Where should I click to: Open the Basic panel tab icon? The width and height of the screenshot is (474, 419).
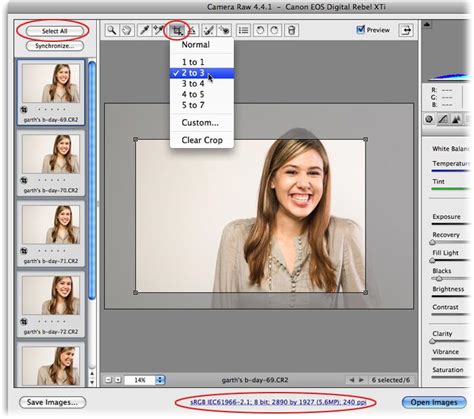pos(429,119)
